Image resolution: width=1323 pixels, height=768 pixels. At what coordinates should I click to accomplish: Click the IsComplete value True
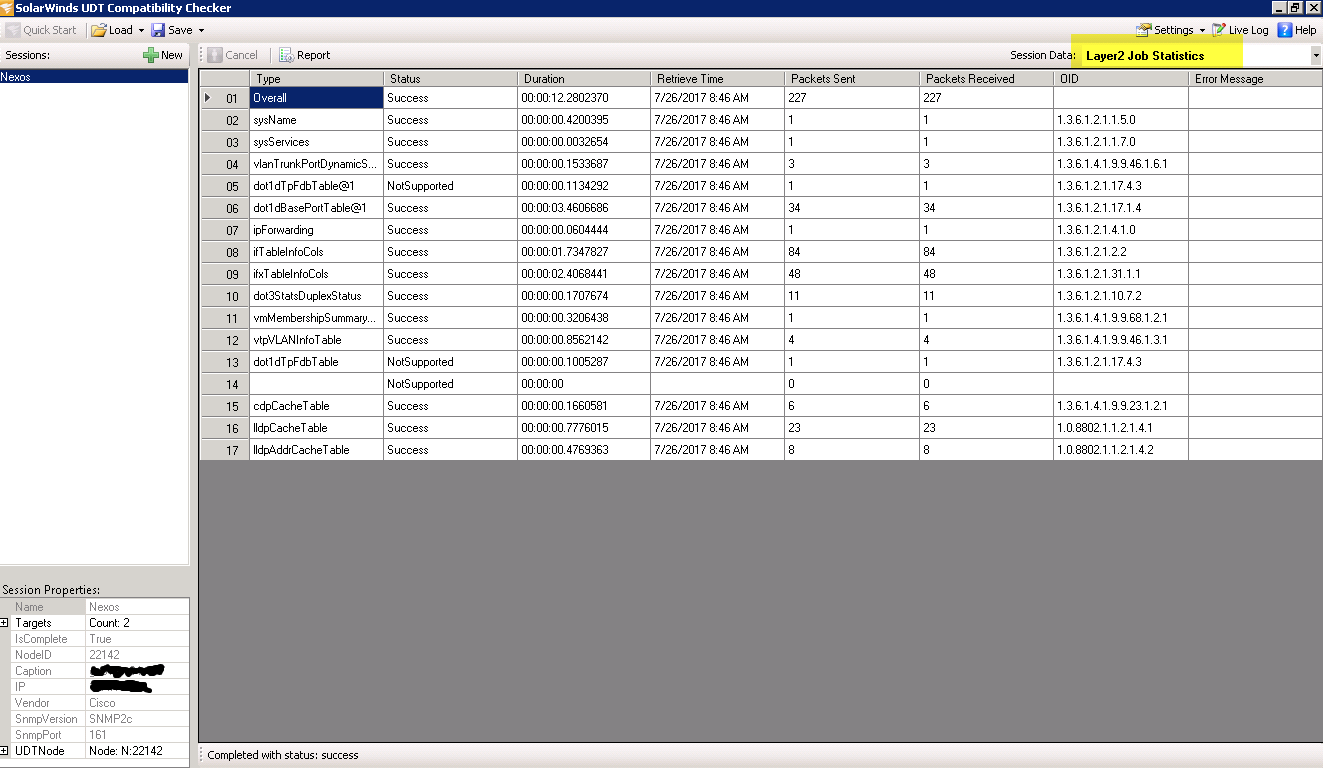coord(137,638)
